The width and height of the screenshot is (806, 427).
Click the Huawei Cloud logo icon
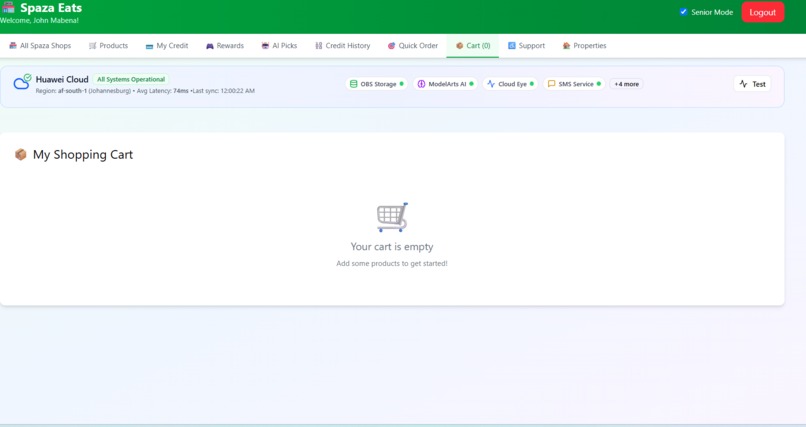click(22, 82)
